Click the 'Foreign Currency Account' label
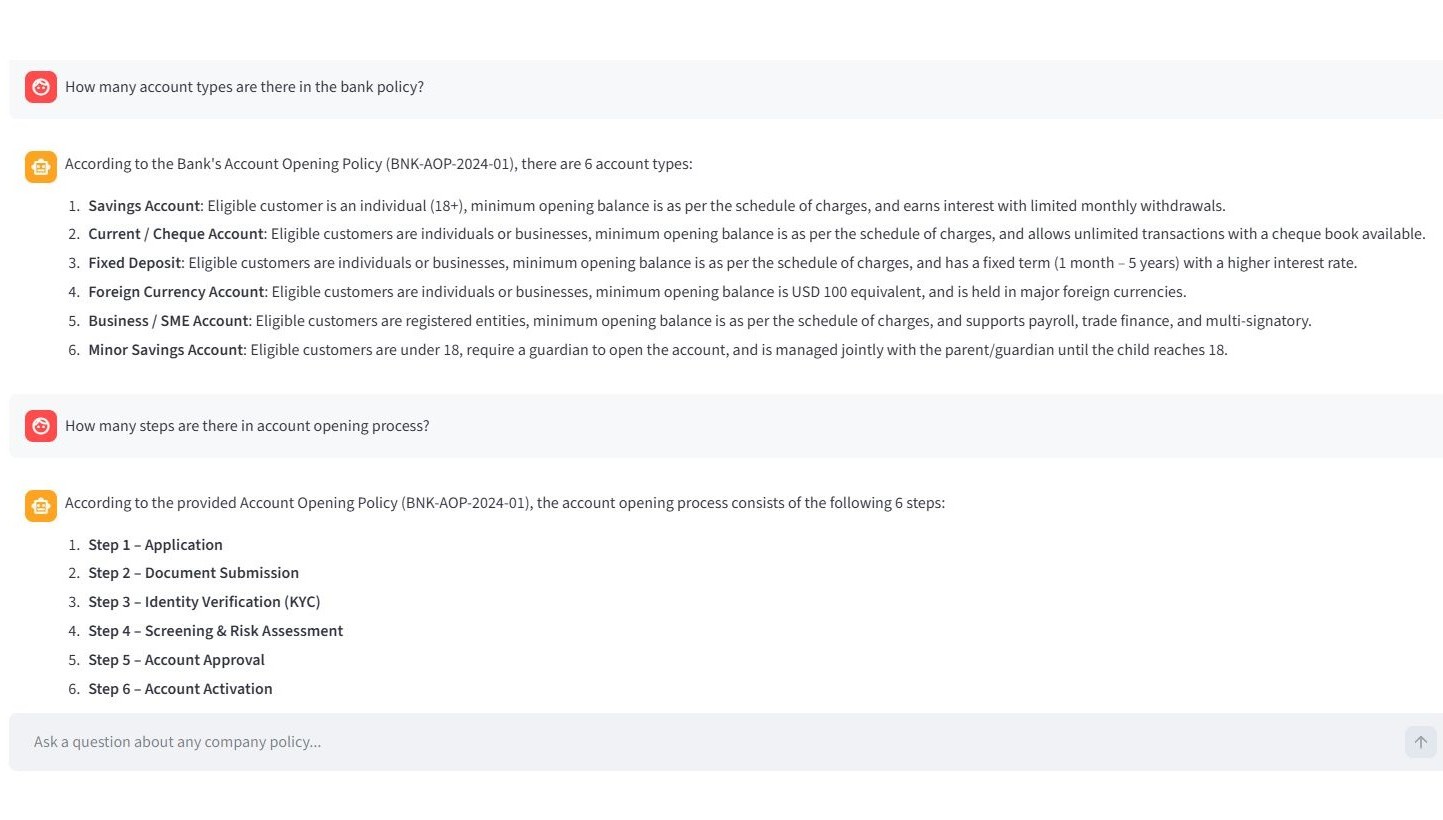The width and height of the screenshot is (1443, 820). coord(176,292)
